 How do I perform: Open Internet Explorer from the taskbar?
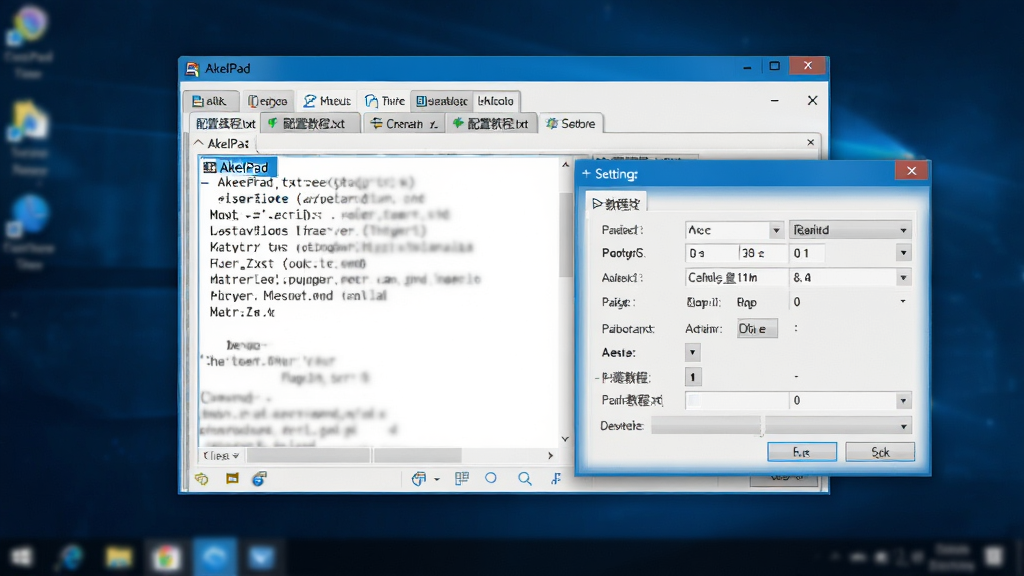(70, 557)
